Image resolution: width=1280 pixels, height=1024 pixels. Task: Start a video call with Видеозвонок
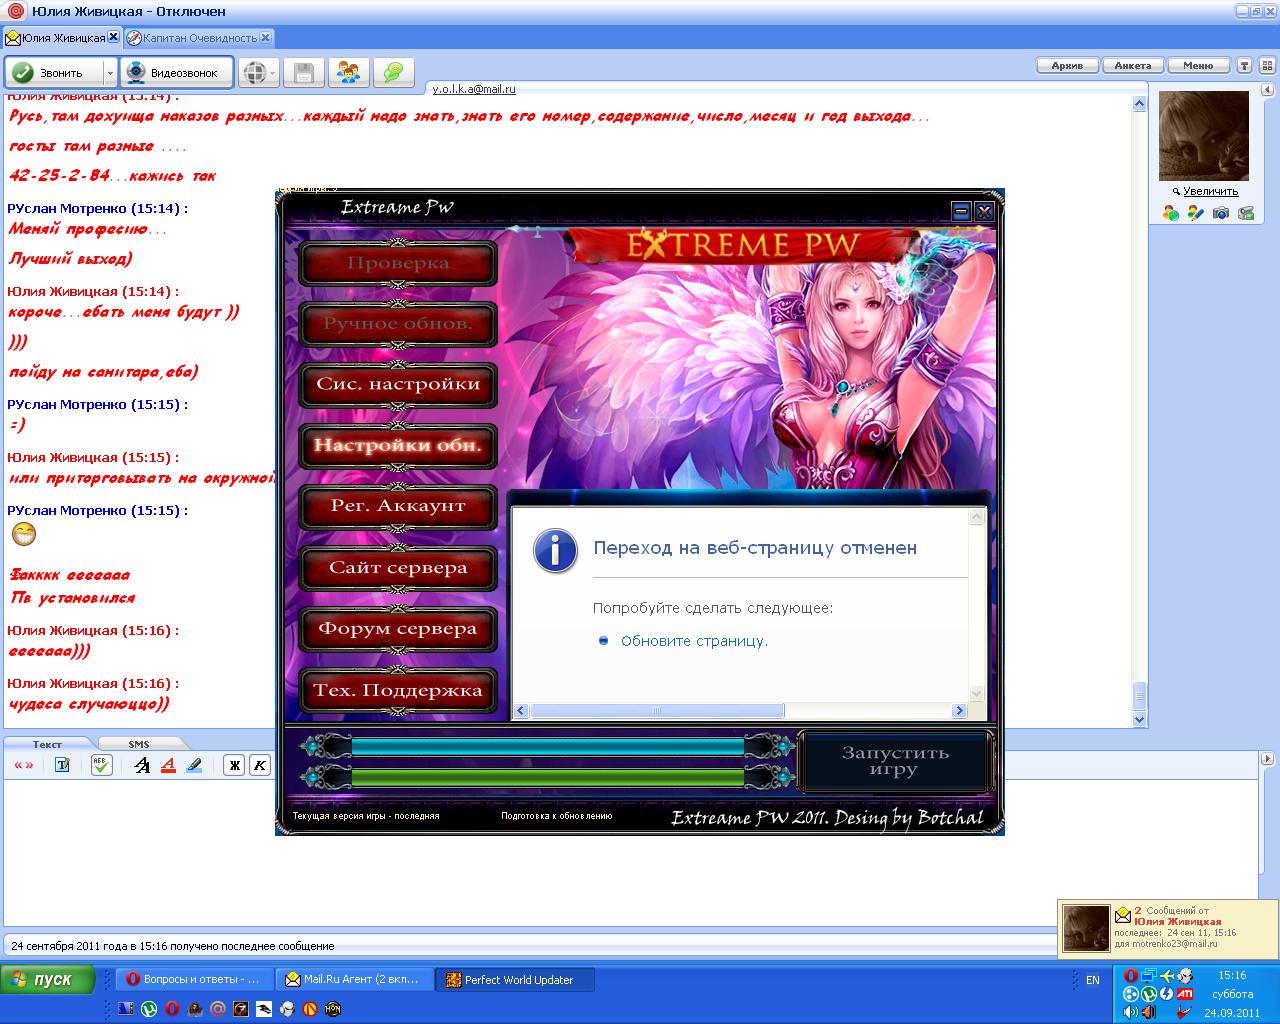(177, 73)
